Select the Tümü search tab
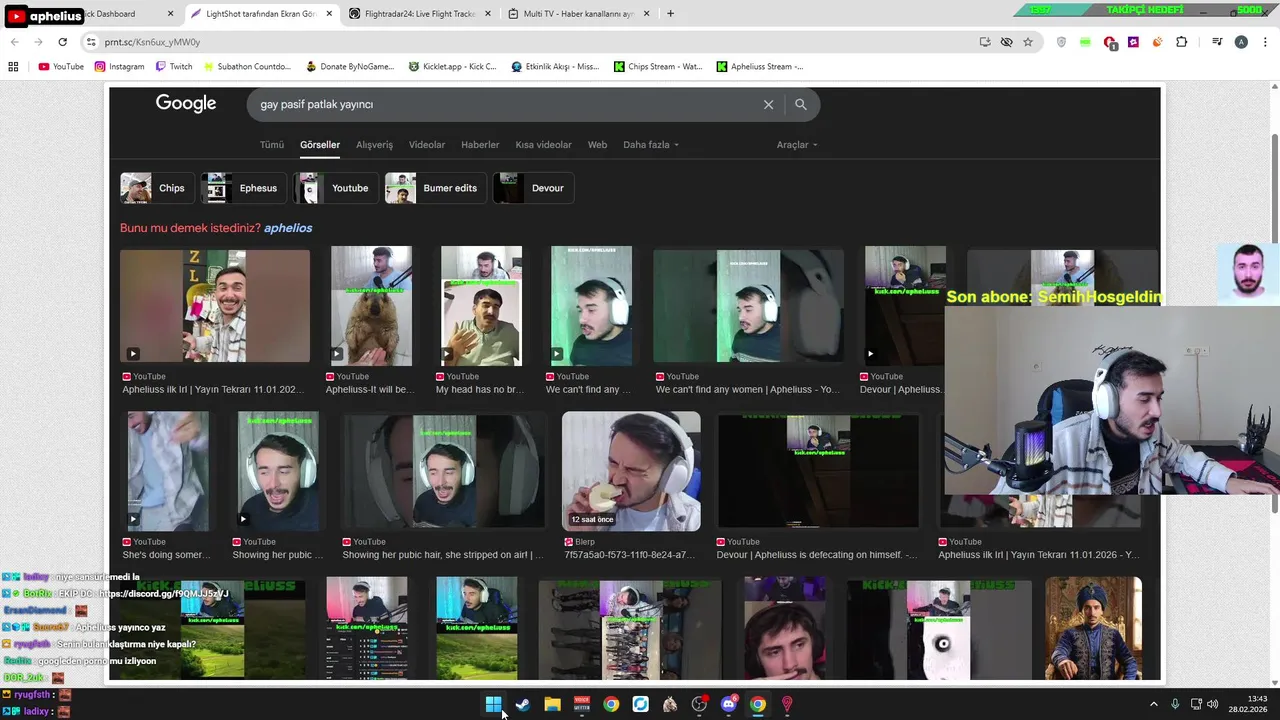Screen dimensions: 1280x720 click(x=272, y=145)
